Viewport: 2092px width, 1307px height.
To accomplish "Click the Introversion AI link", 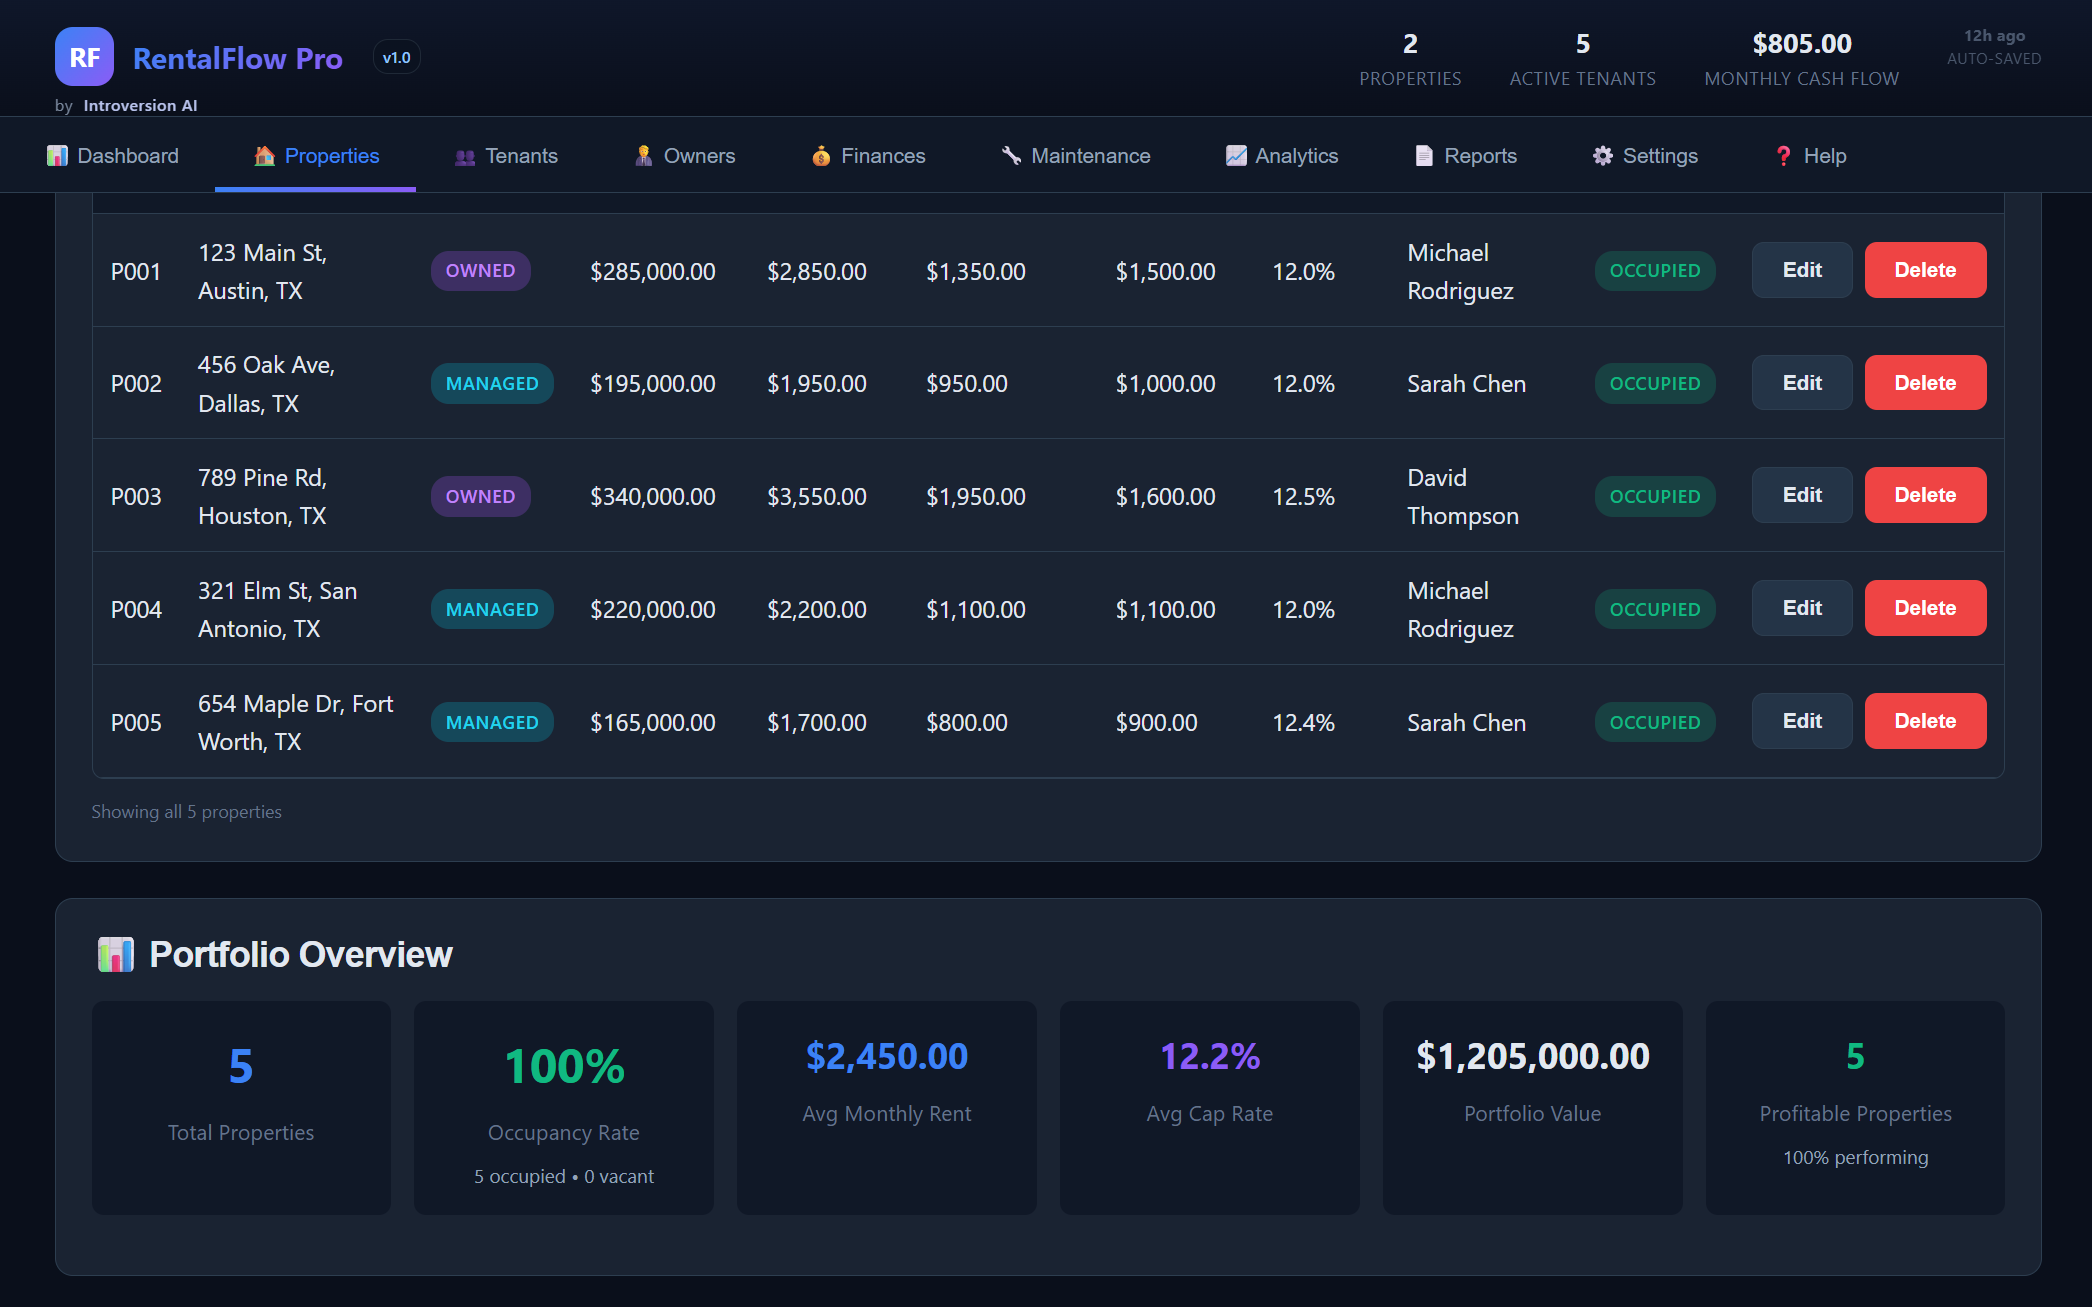I will (x=141, y=105).
